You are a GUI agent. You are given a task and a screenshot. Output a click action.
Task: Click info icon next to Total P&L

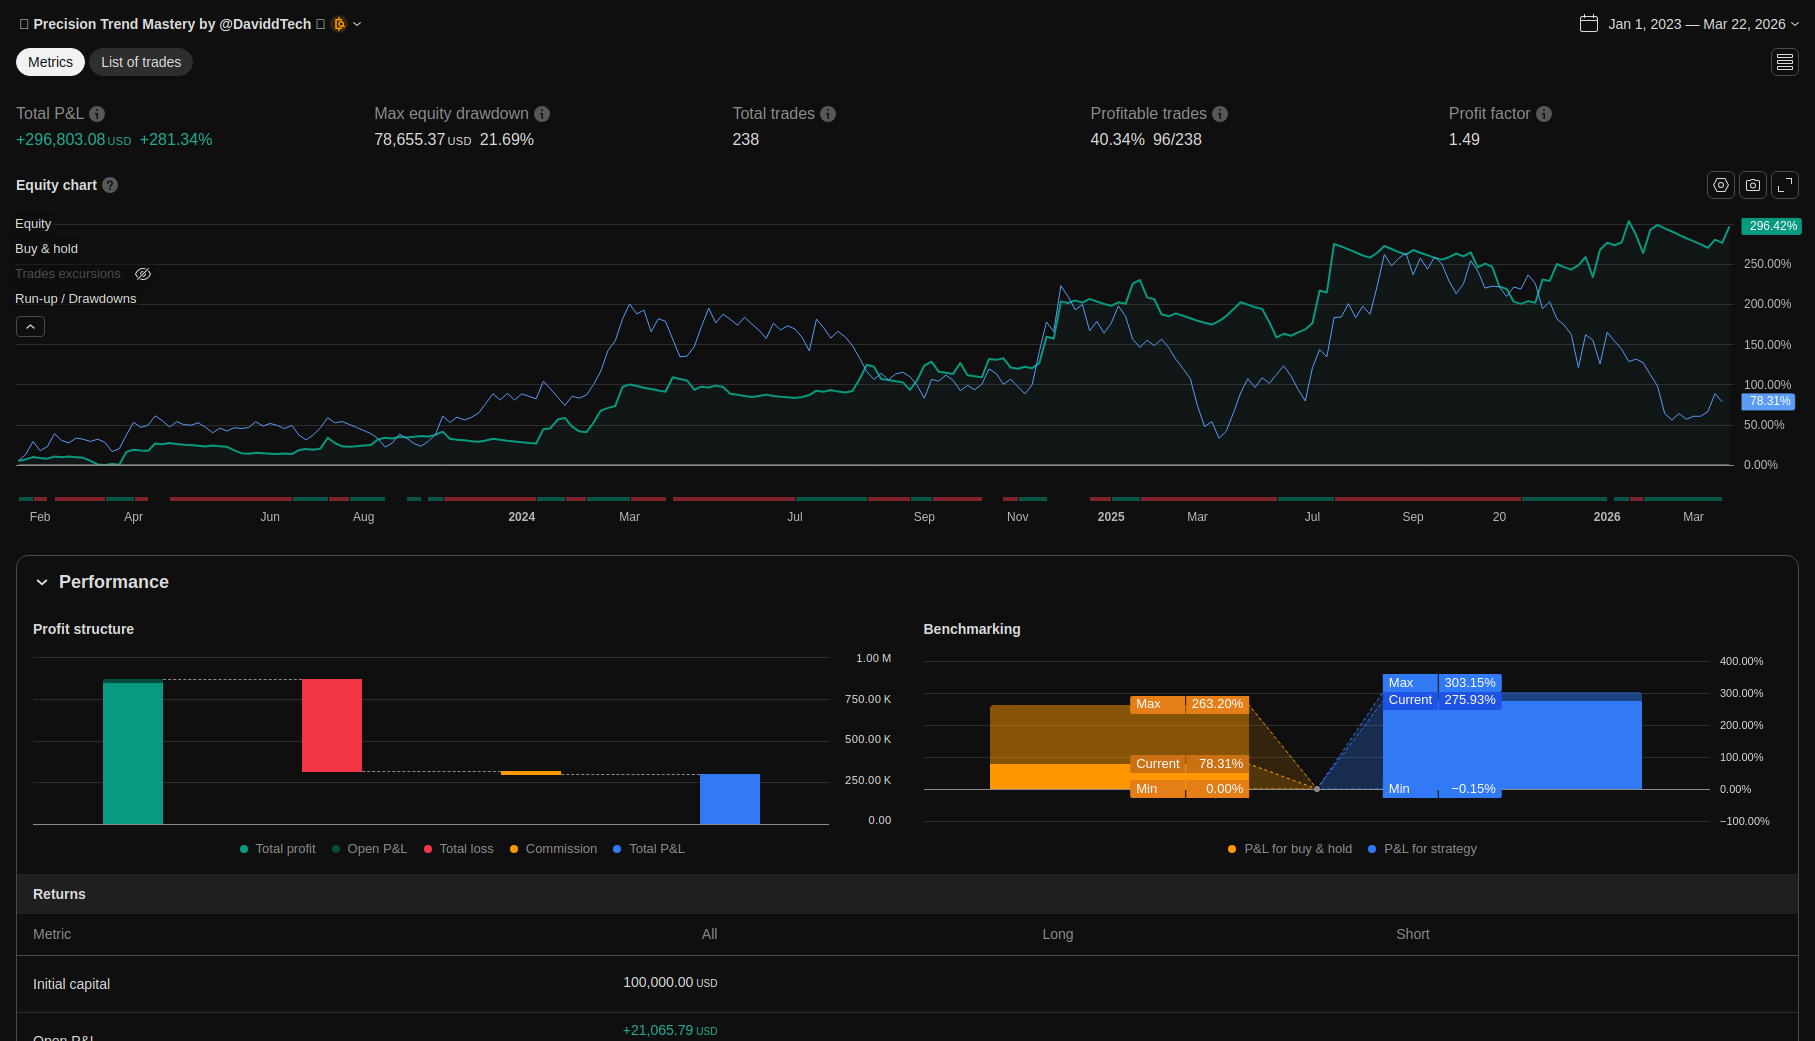97,114
